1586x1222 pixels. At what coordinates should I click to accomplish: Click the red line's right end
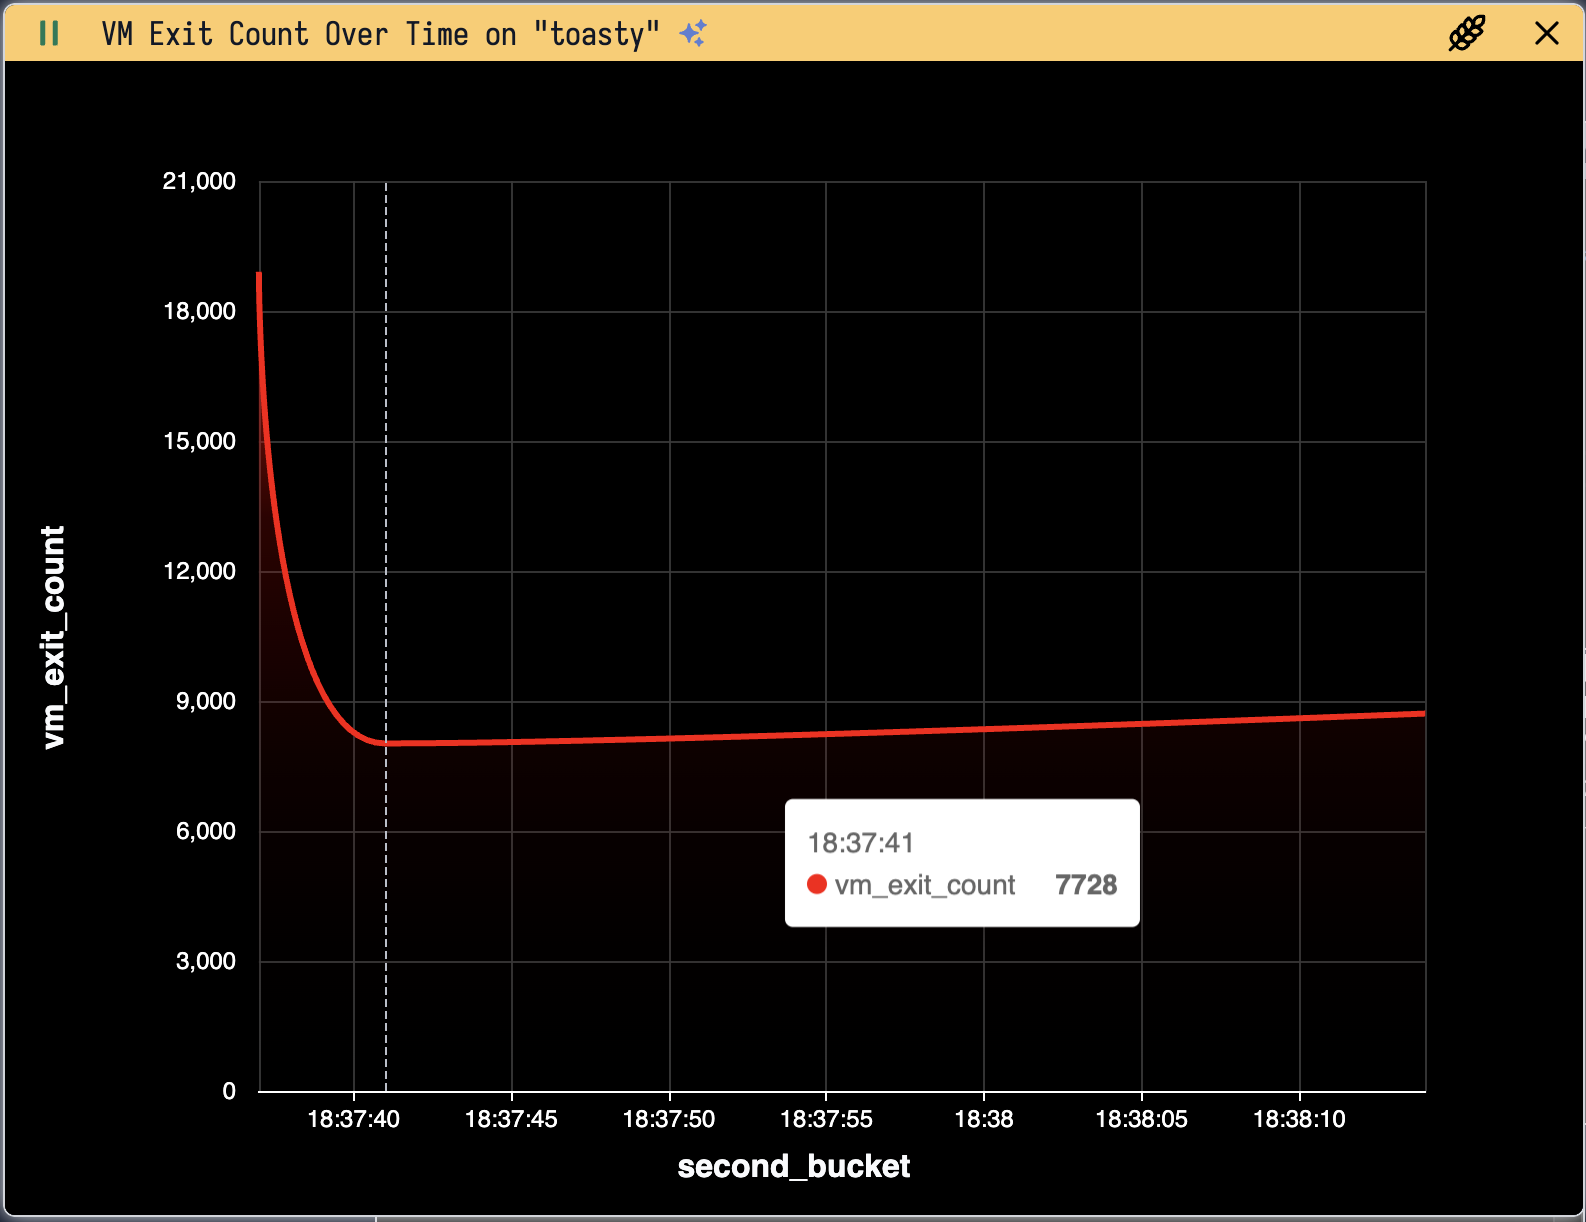(1424, 713)
